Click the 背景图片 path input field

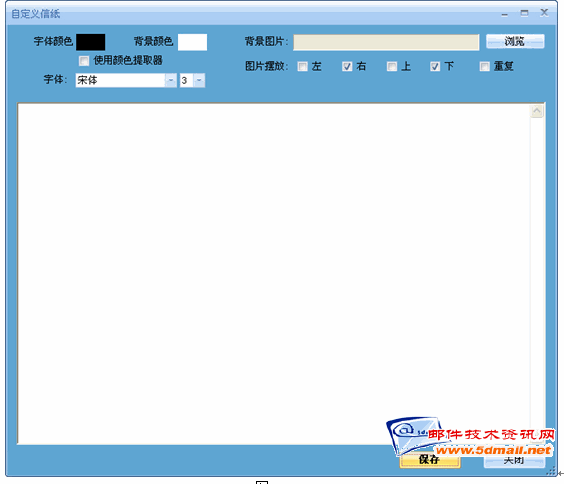[386, 42]
